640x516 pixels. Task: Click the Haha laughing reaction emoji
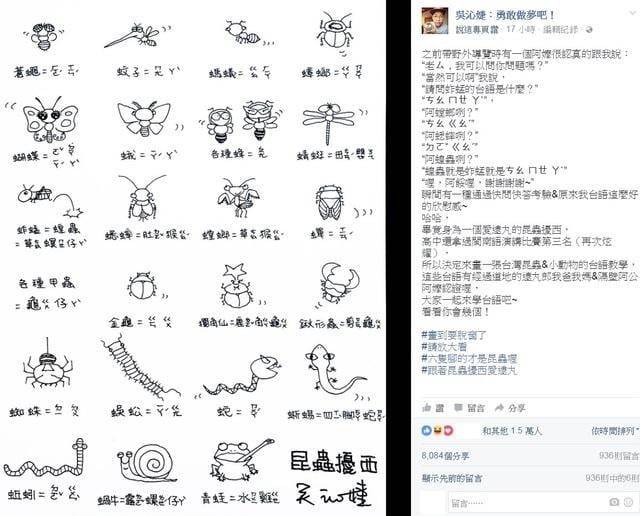click(438, 430)
